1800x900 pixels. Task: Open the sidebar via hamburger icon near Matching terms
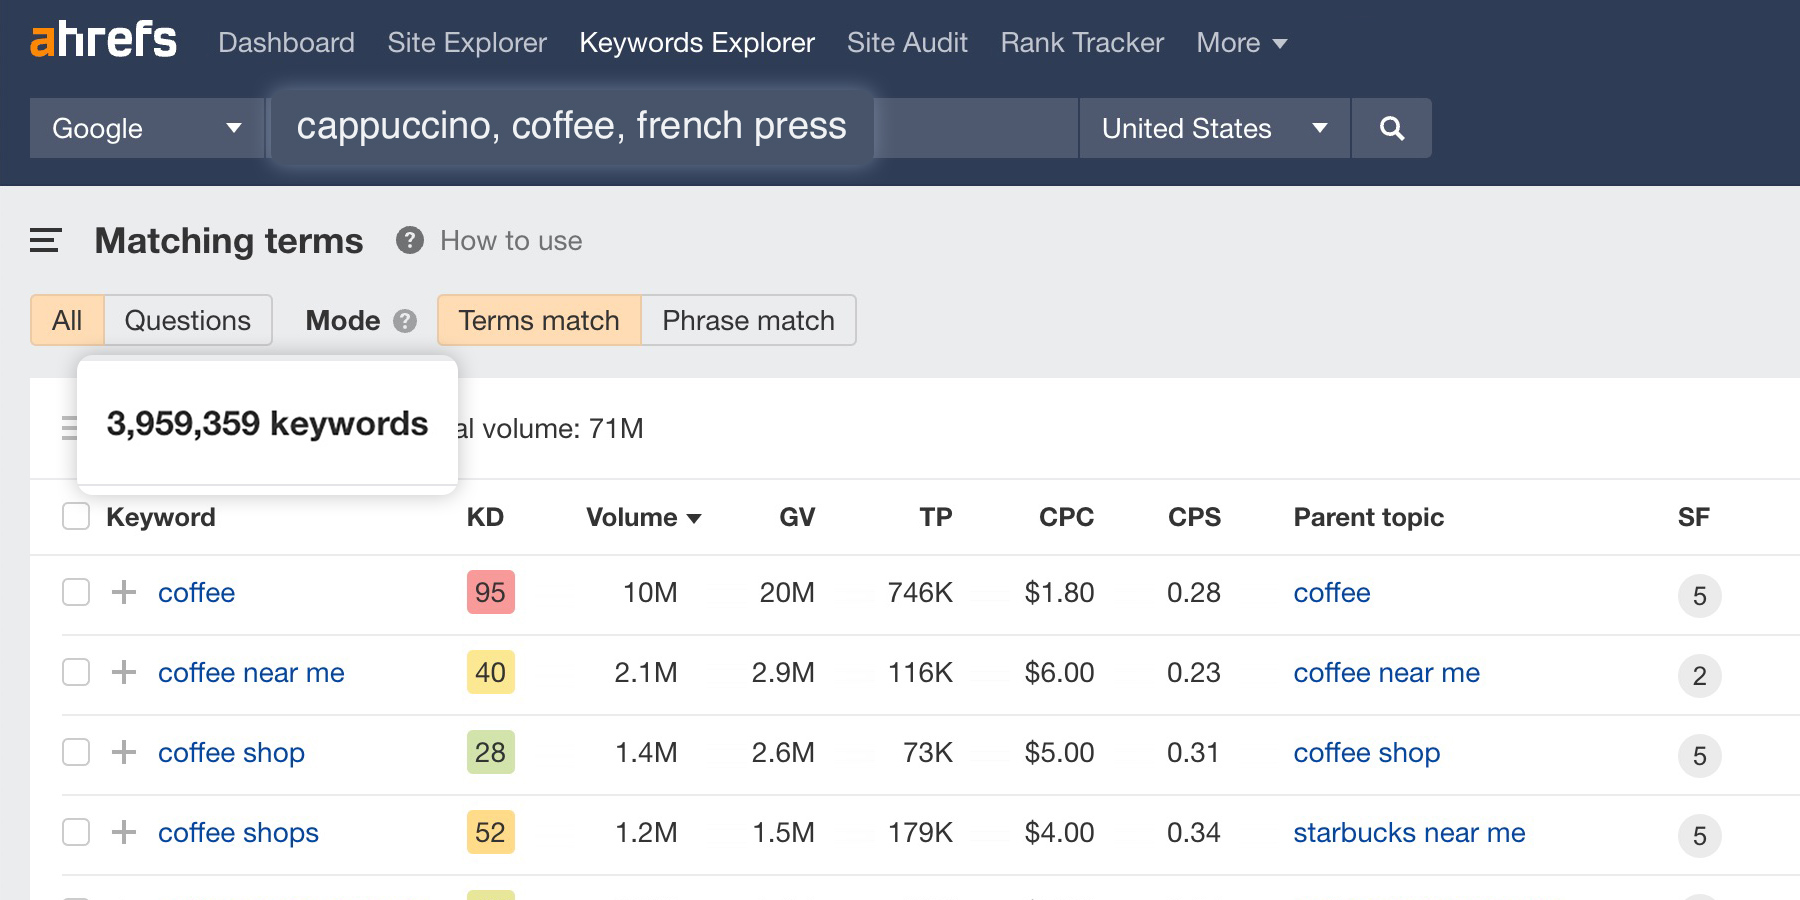click(44, 240)
